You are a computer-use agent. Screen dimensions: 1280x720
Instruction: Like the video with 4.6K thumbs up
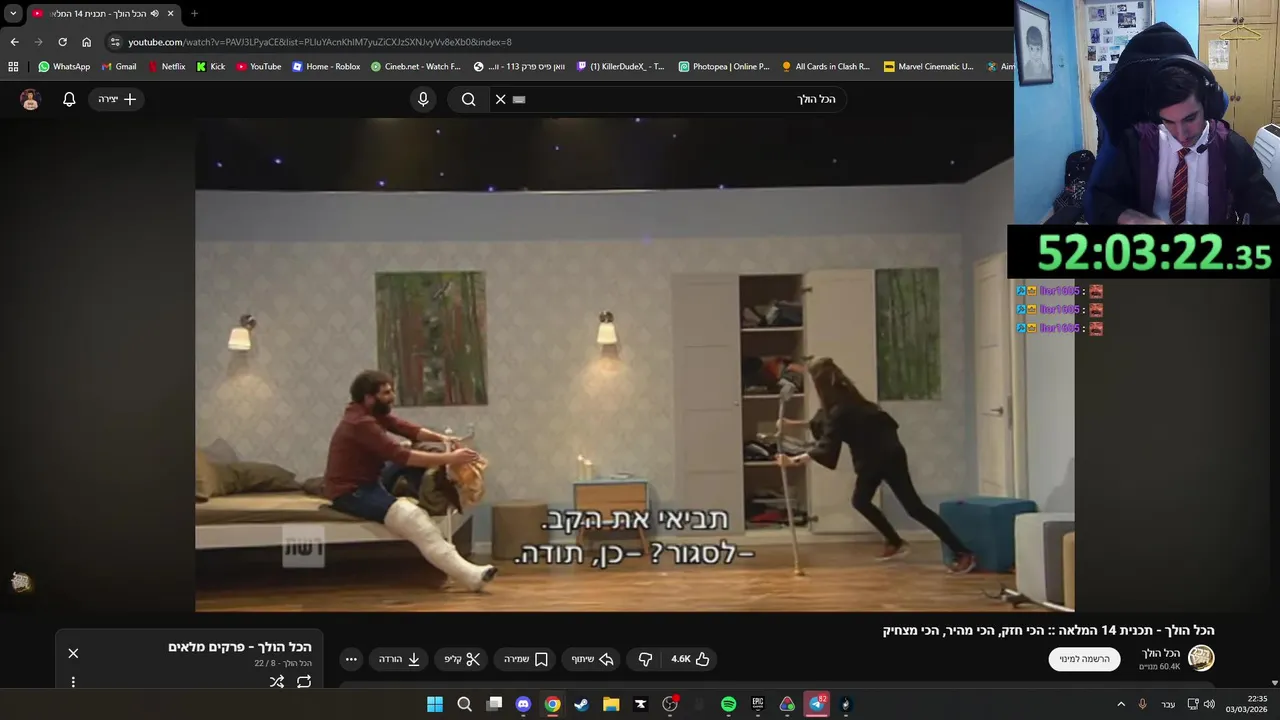[690, 659]
